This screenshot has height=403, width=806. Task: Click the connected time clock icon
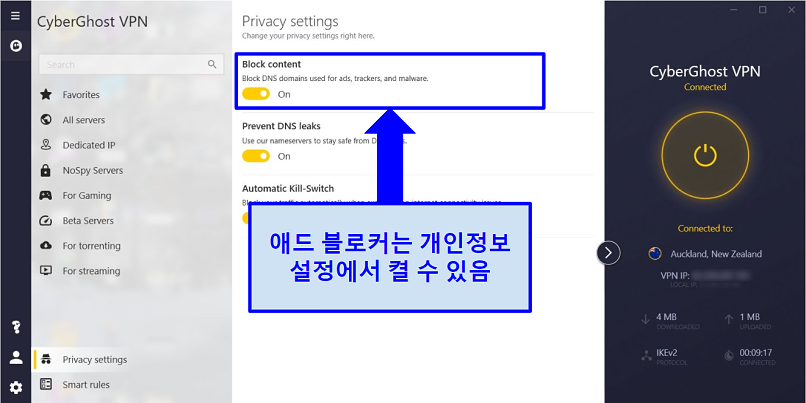tap(729, 355)
